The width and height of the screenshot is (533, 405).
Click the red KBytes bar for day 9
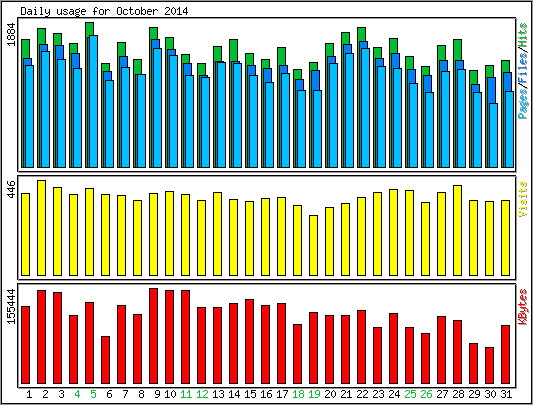tap(153, 336)
